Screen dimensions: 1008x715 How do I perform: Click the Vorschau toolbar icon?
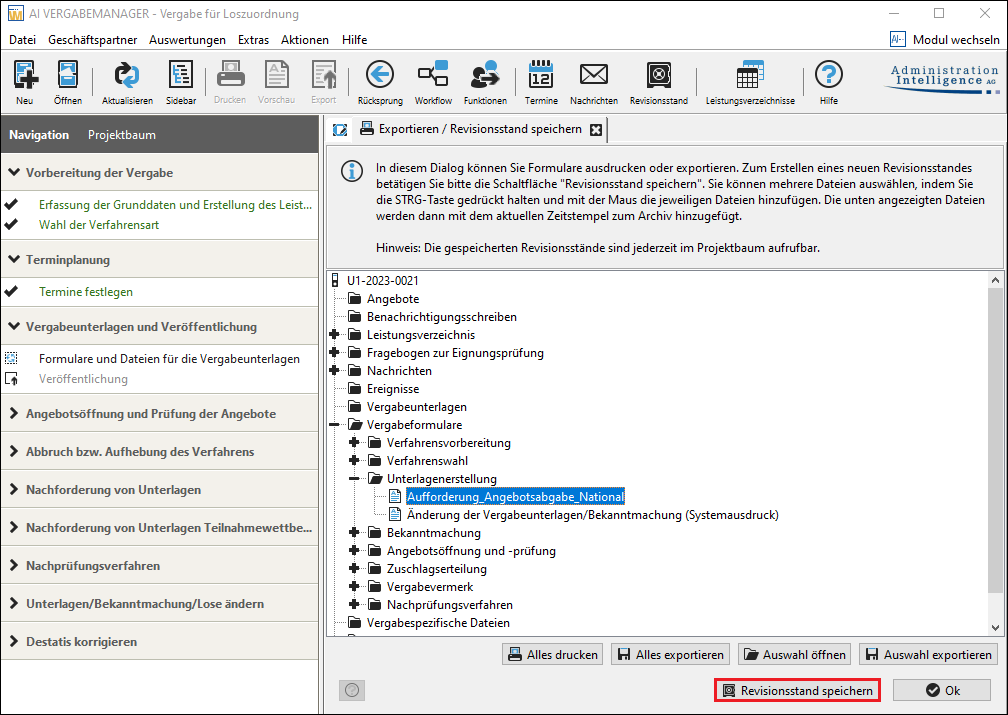276,75
